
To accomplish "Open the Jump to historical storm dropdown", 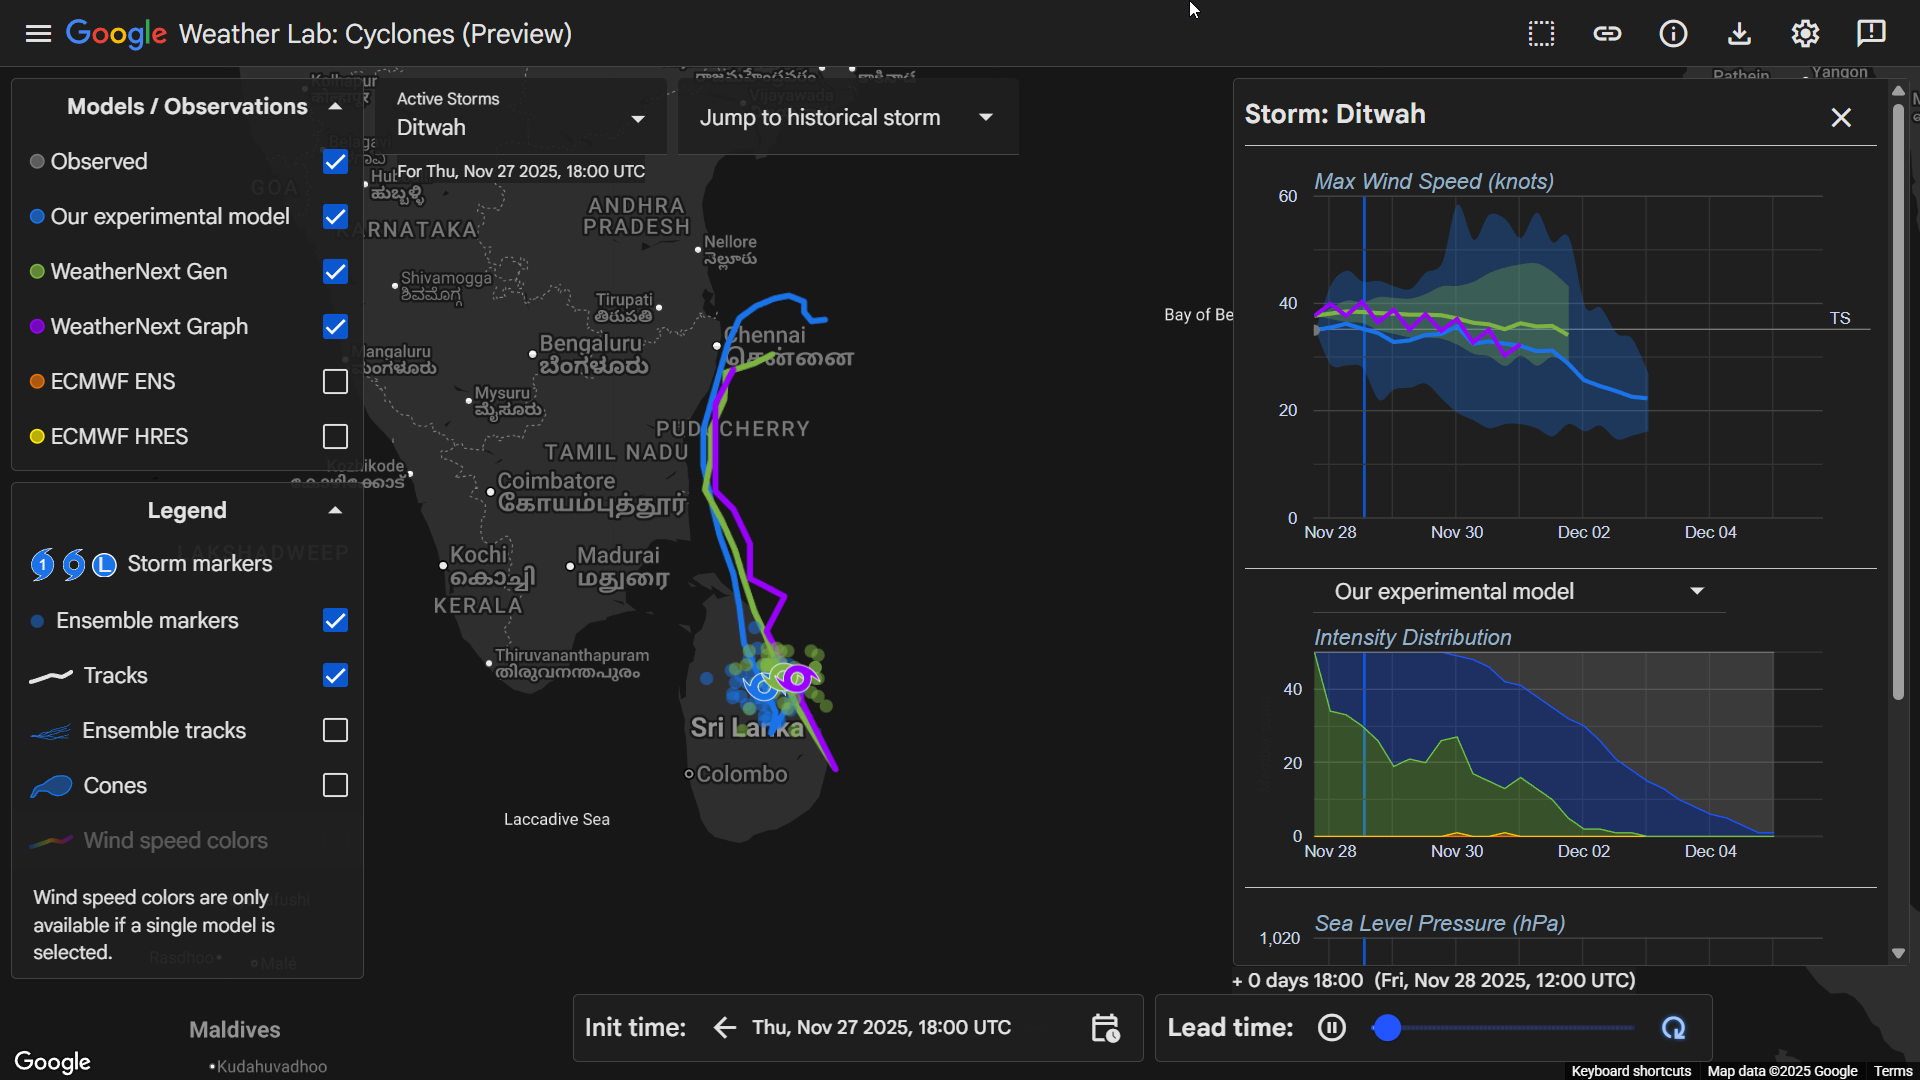I will point(986,117).
